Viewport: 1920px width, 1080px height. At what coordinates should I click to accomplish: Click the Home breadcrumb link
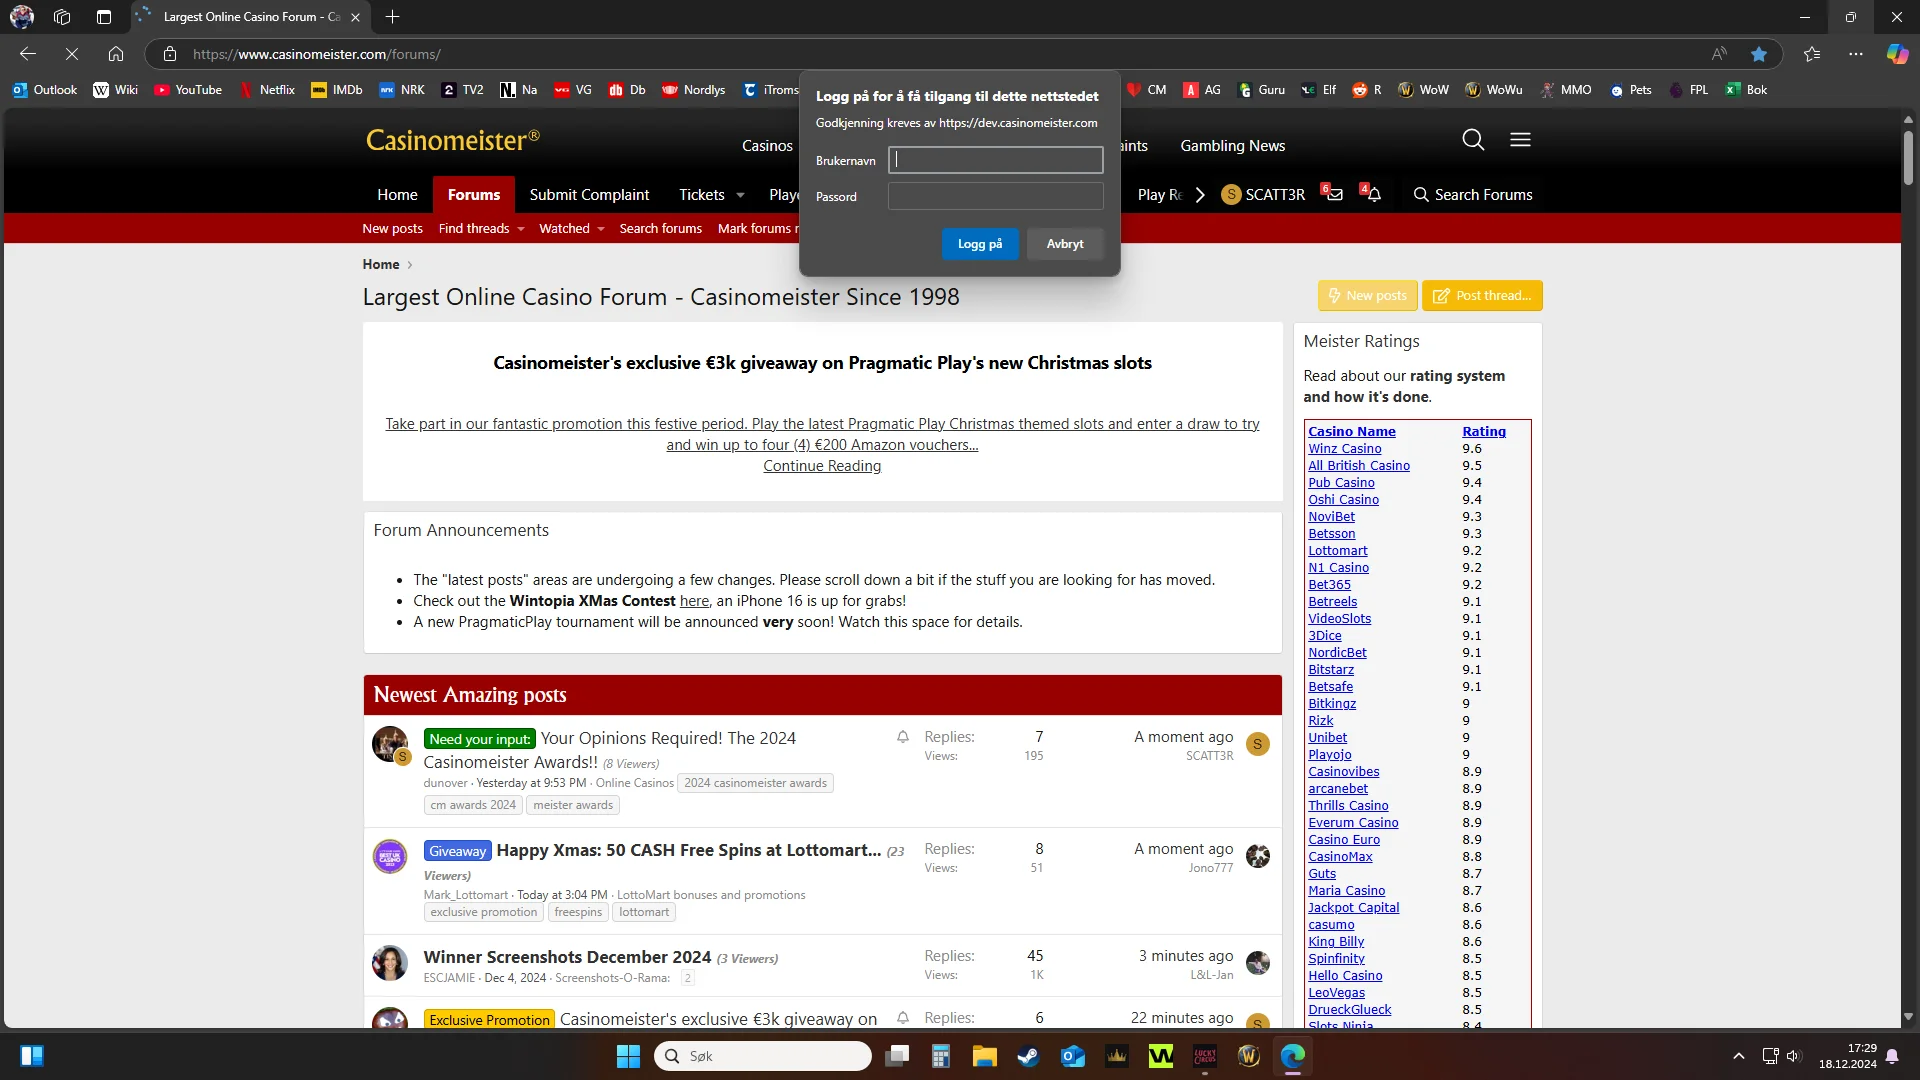381,264
